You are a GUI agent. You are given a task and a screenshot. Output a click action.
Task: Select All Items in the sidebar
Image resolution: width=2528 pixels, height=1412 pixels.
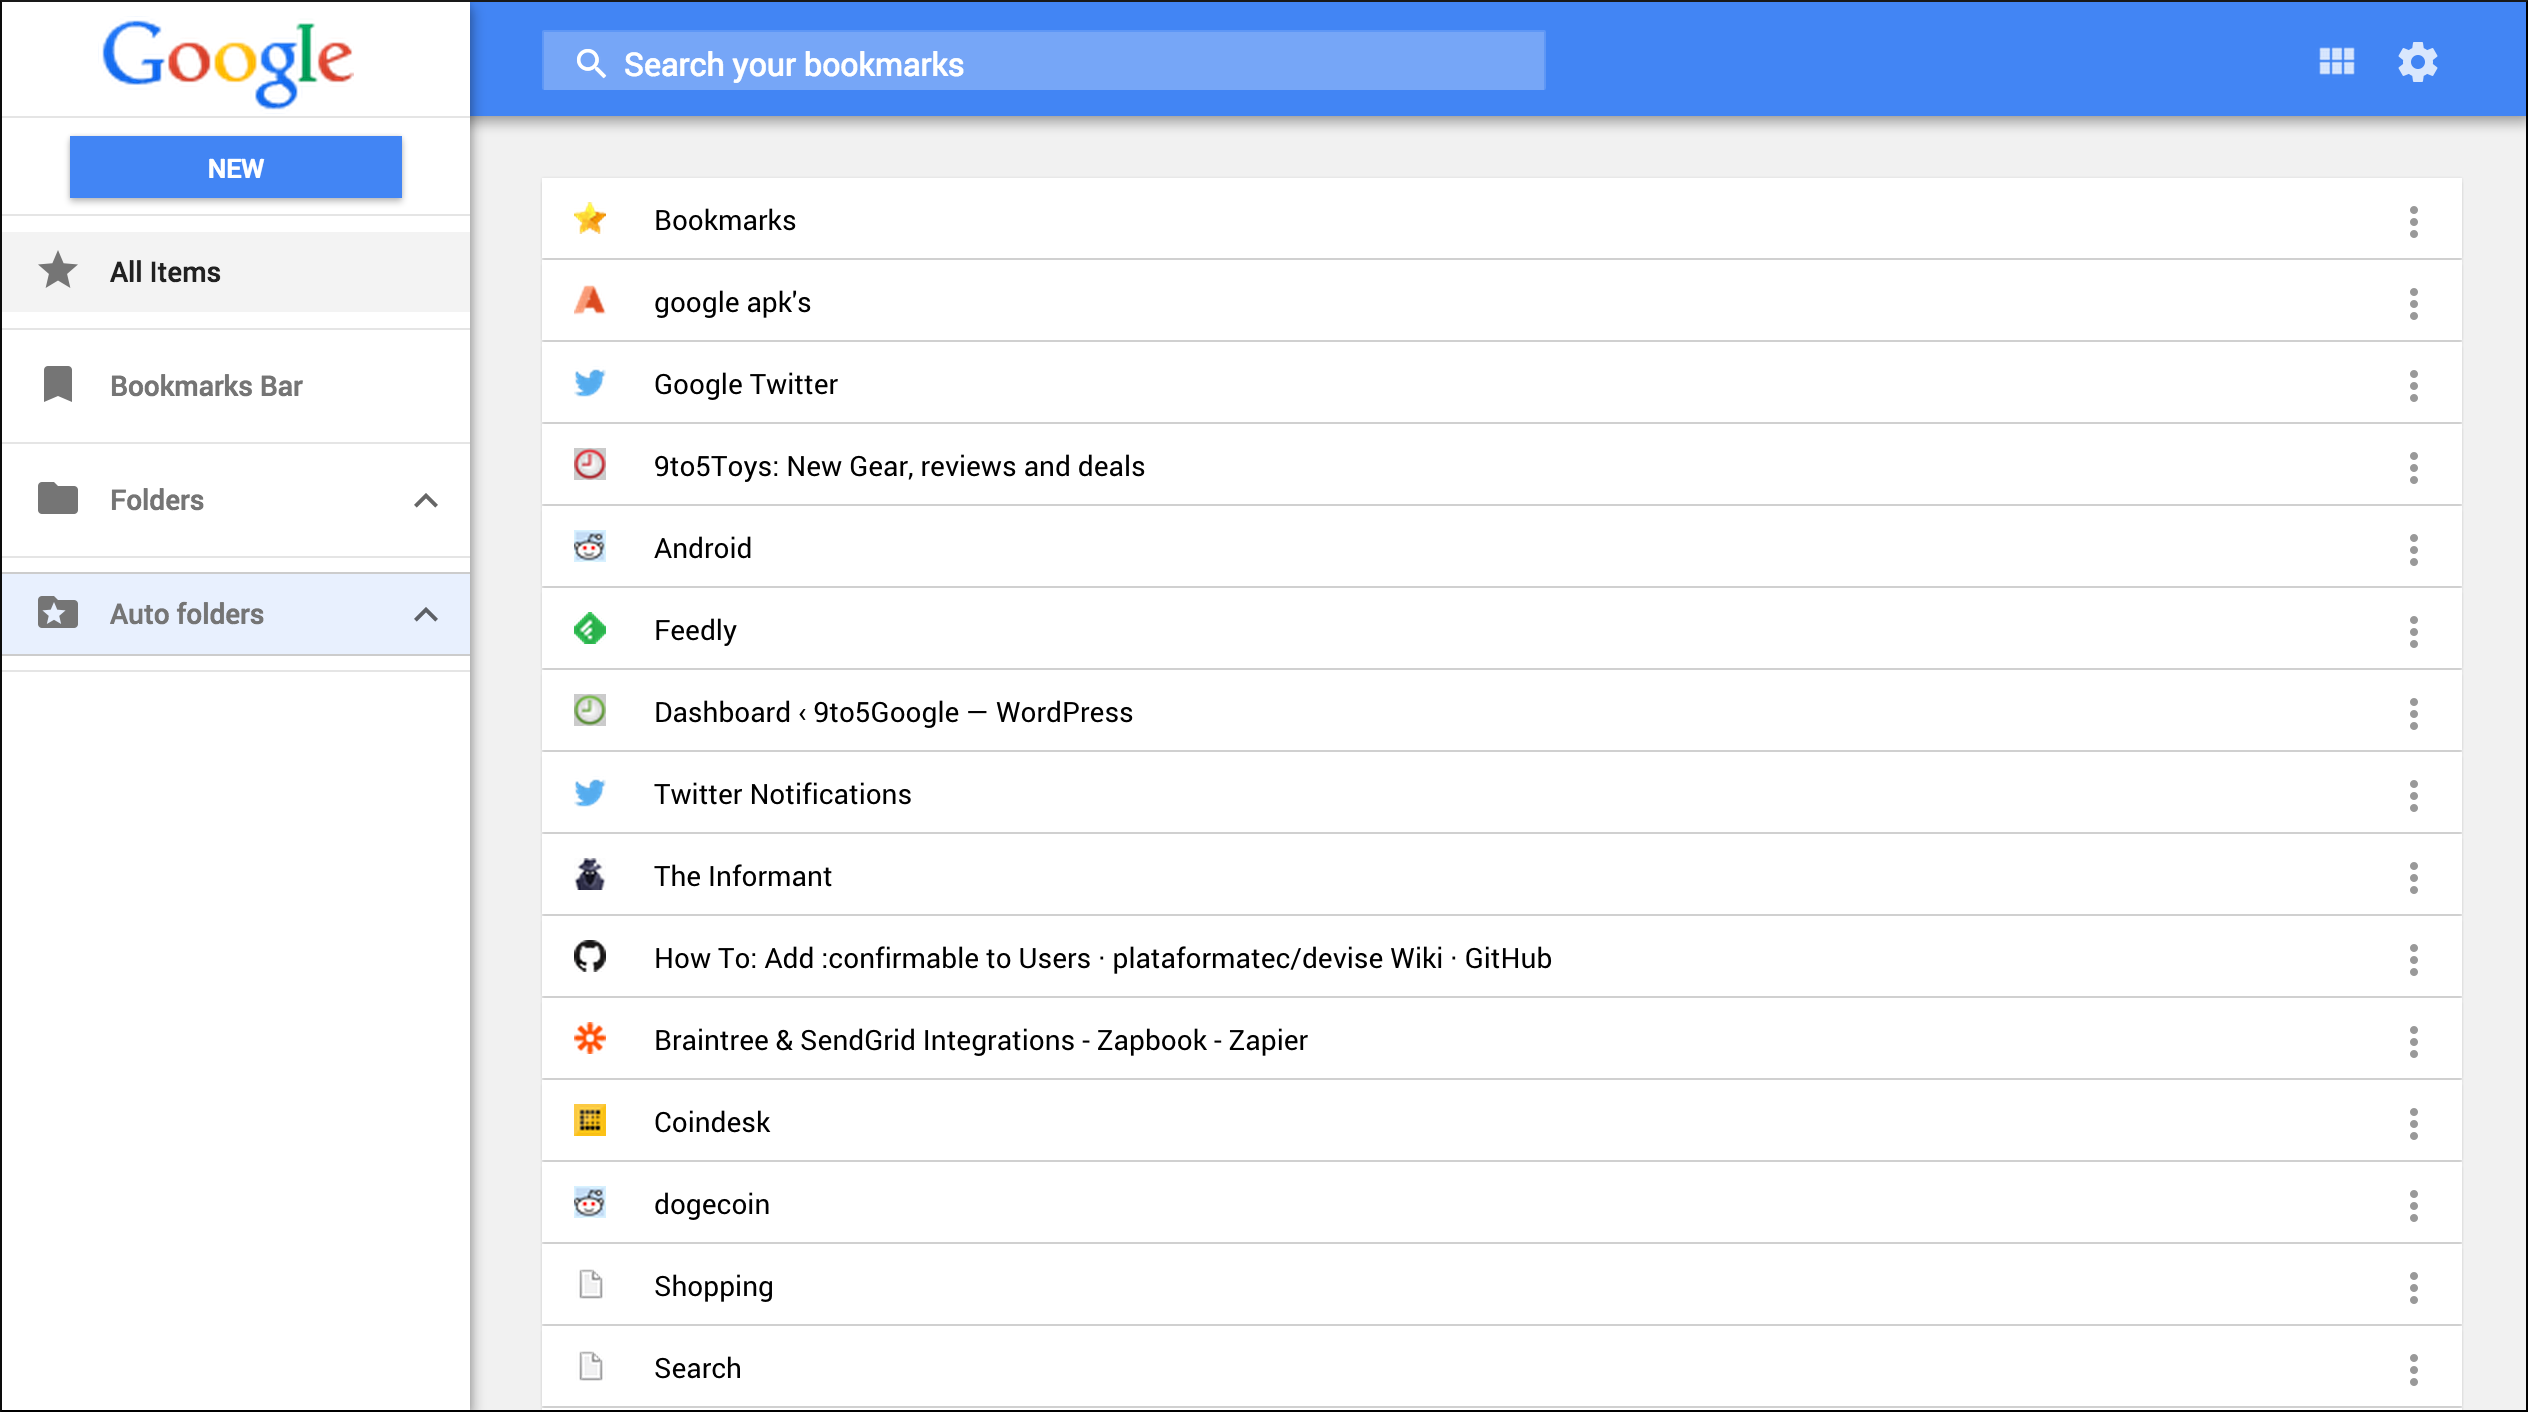[x=165, y=272]
